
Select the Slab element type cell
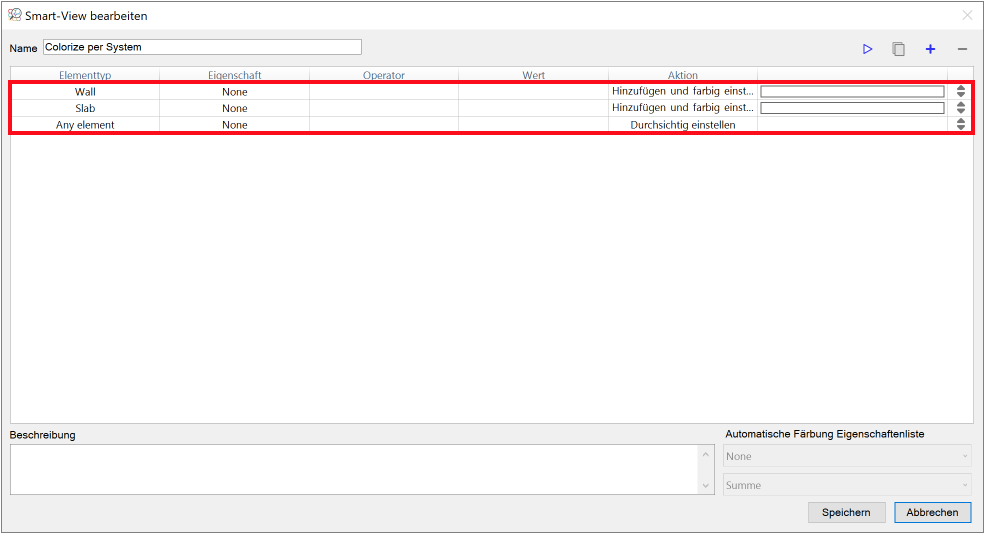tap(85, 108)
